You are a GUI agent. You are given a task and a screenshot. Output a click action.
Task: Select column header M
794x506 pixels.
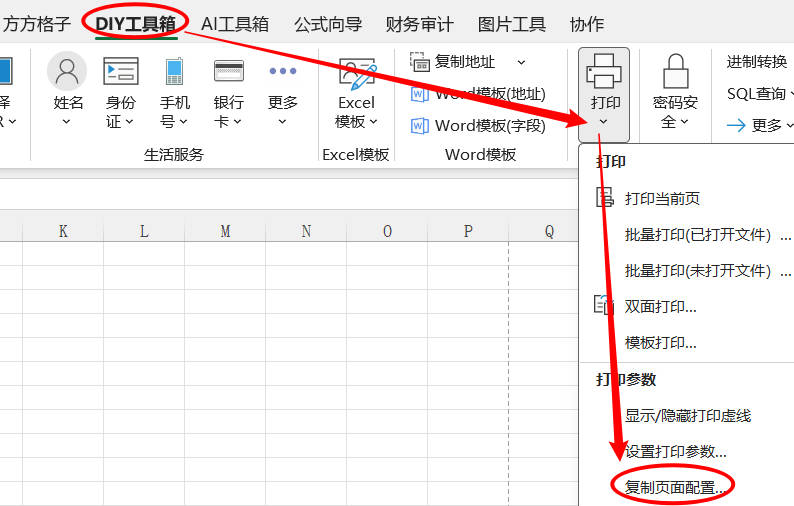coord(225,231)
